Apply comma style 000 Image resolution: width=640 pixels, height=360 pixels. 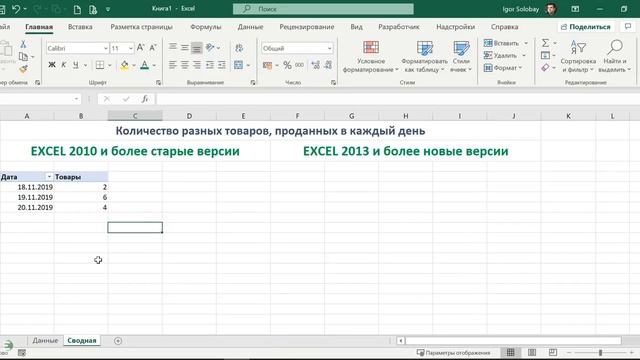pyautogui.click(x=300, y=65)
